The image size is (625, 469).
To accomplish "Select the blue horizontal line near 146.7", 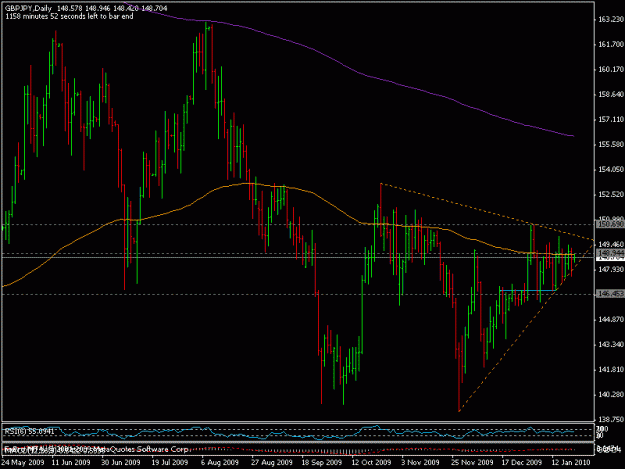I will pyautogui.click(x=527, y=290).
